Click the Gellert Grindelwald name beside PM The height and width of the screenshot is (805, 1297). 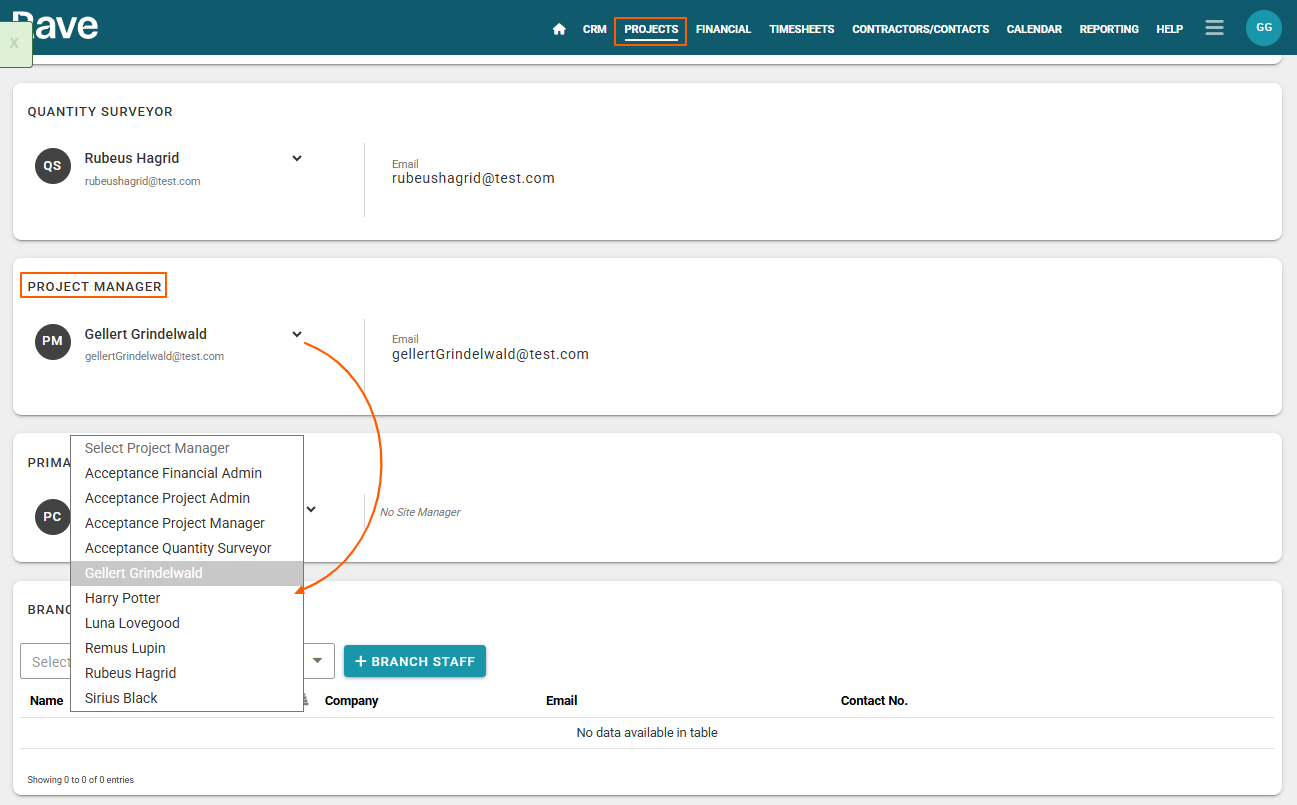(x=146, y=334)
